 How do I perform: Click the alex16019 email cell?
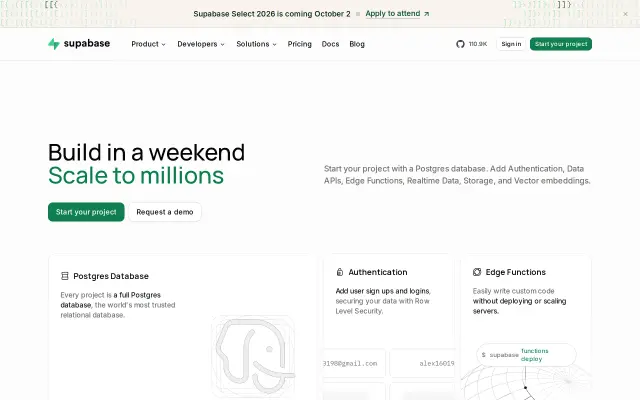tap(423, 363)
